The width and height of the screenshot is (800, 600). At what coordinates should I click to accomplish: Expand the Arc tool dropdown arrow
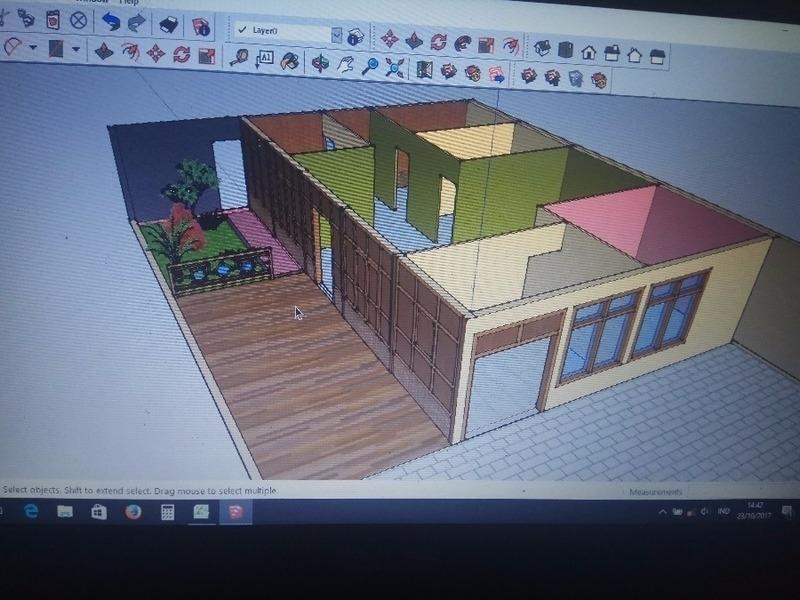pyautogui.click(x=33, y=47)
